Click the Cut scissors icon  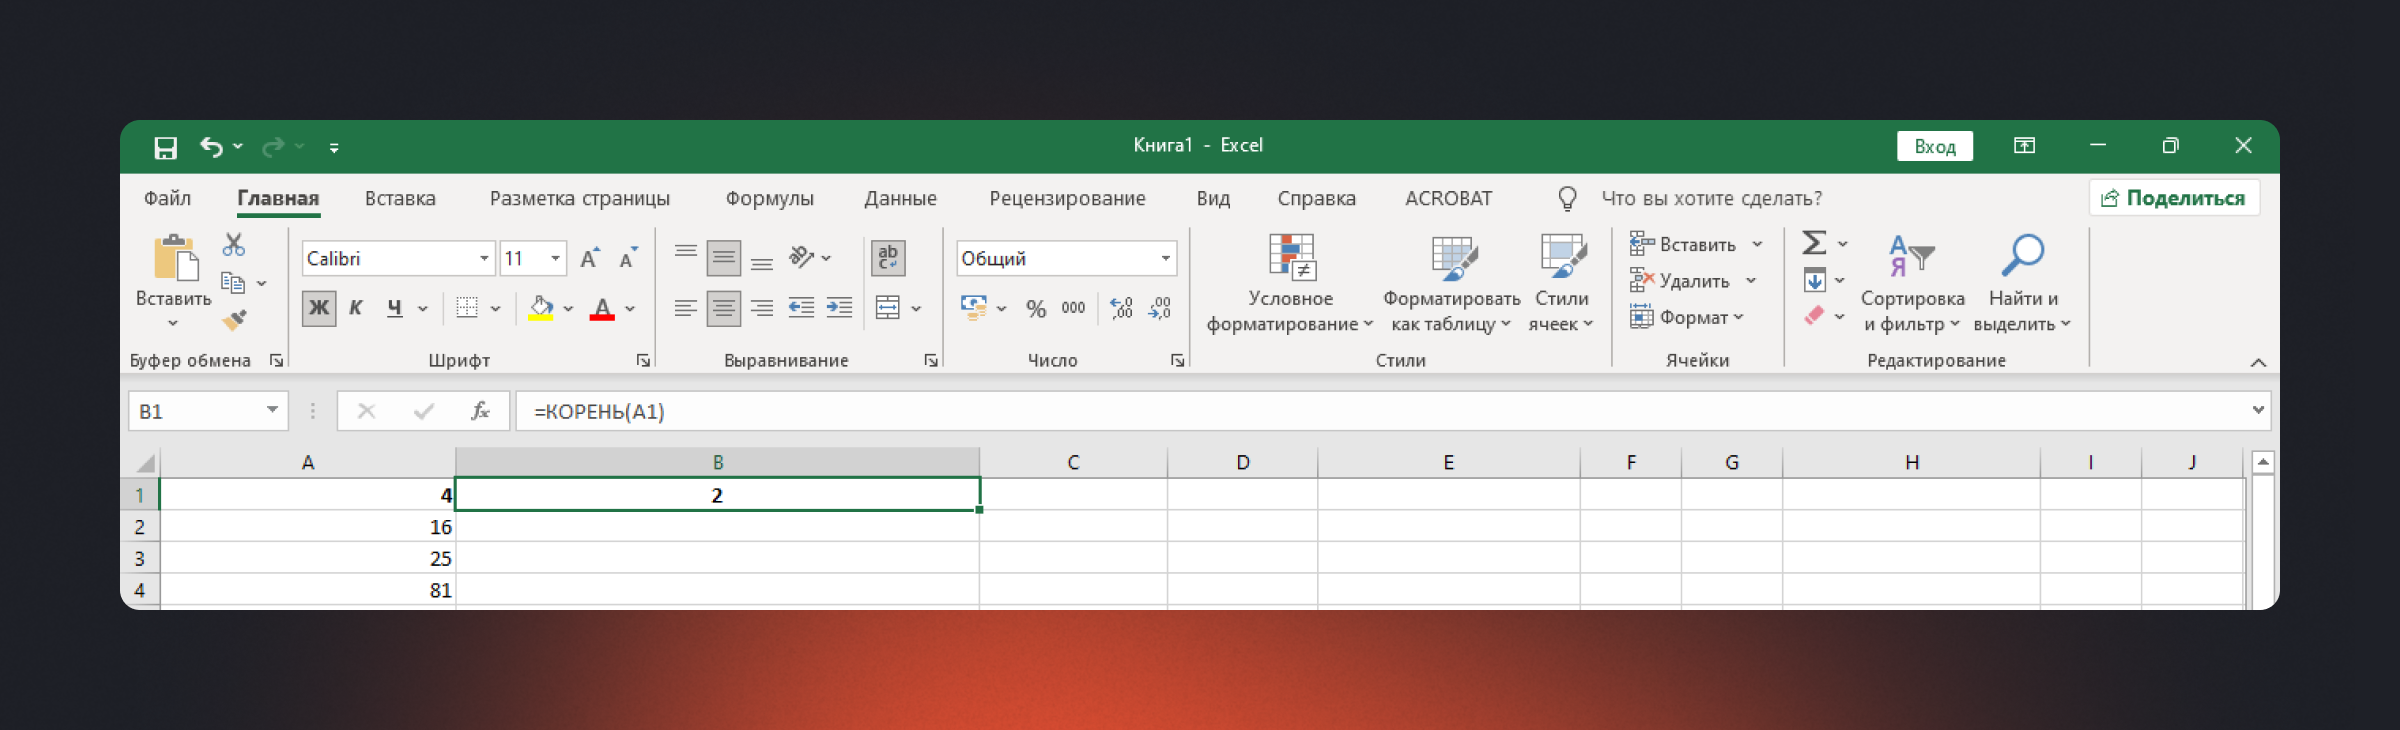[x=234, y=245]
